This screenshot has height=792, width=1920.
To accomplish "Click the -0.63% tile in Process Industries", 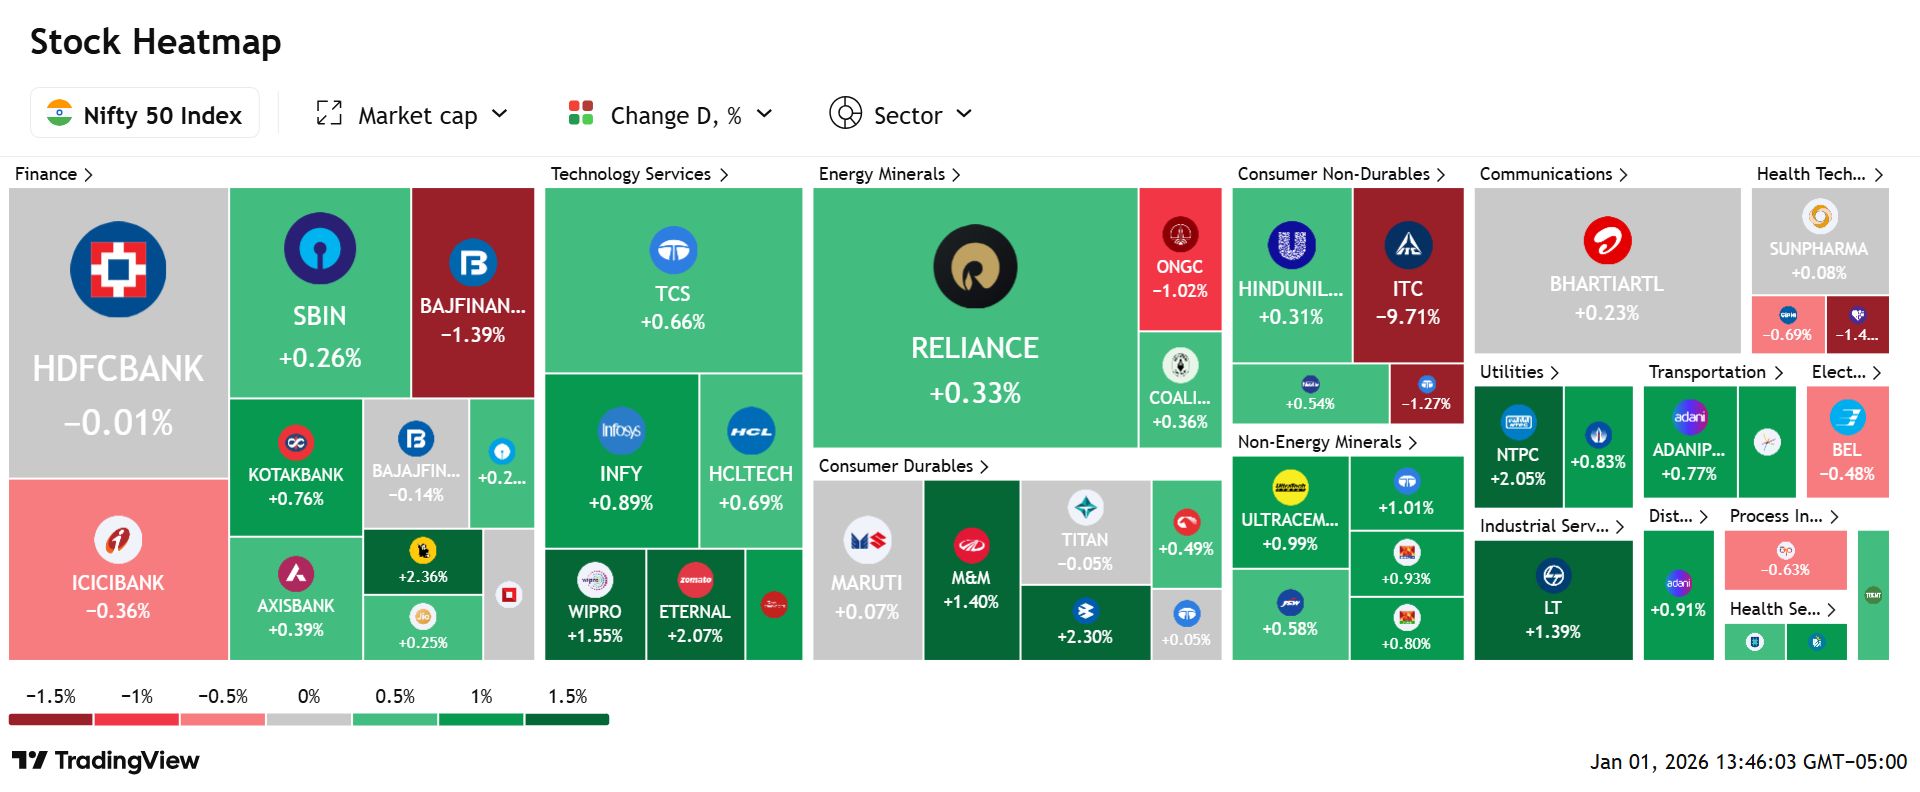I will (1786, 560).
